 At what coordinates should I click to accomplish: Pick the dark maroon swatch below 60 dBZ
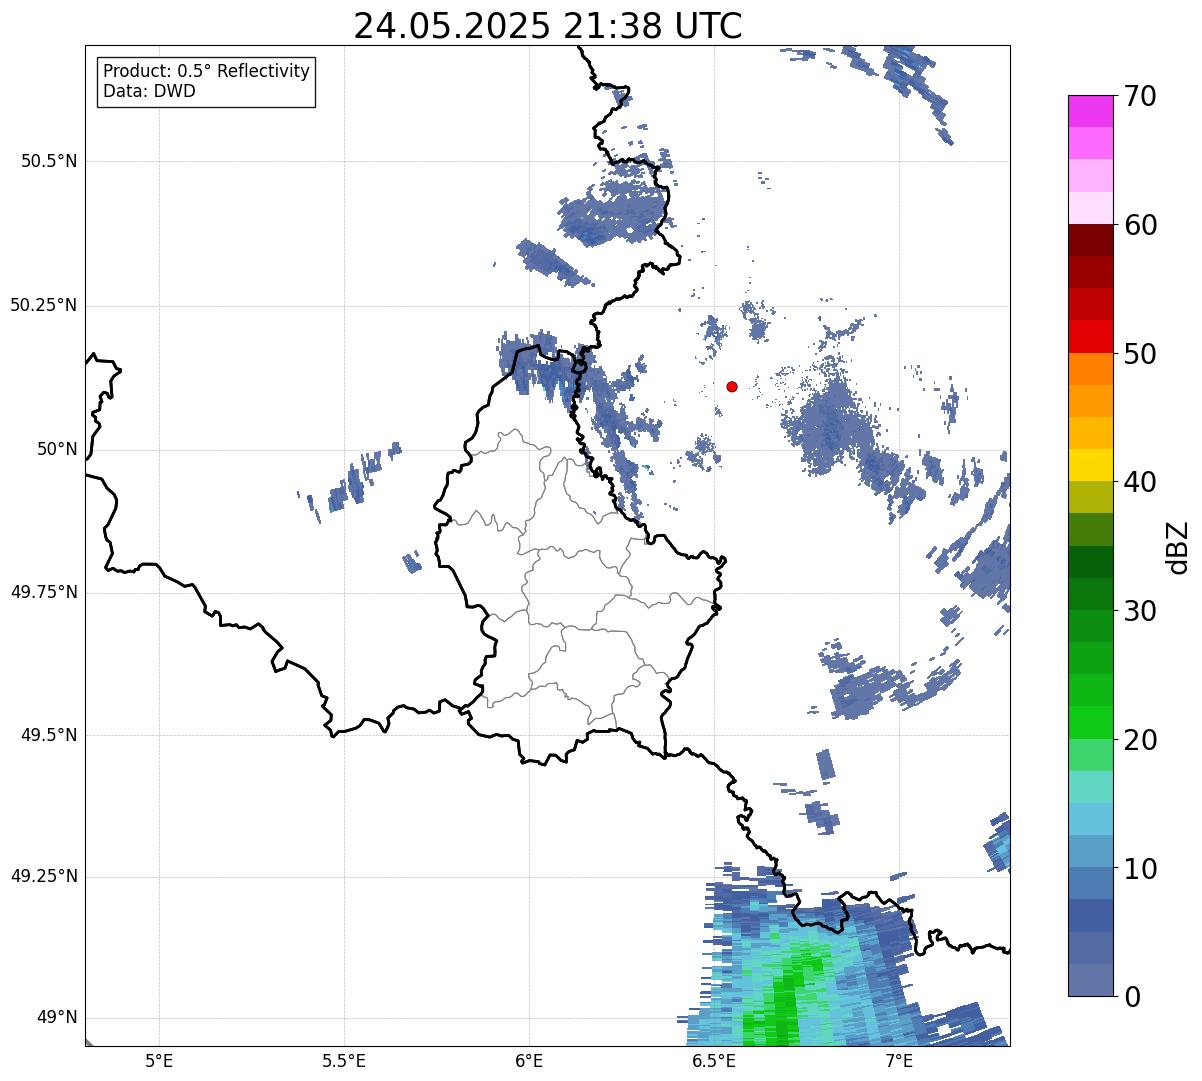[x=1090, y=240]
